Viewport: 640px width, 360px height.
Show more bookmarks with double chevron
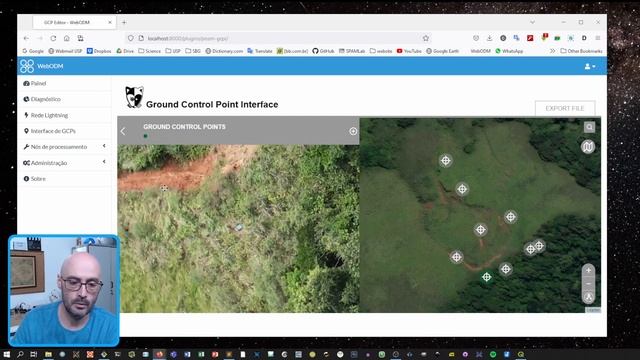[x=552, y=51]
